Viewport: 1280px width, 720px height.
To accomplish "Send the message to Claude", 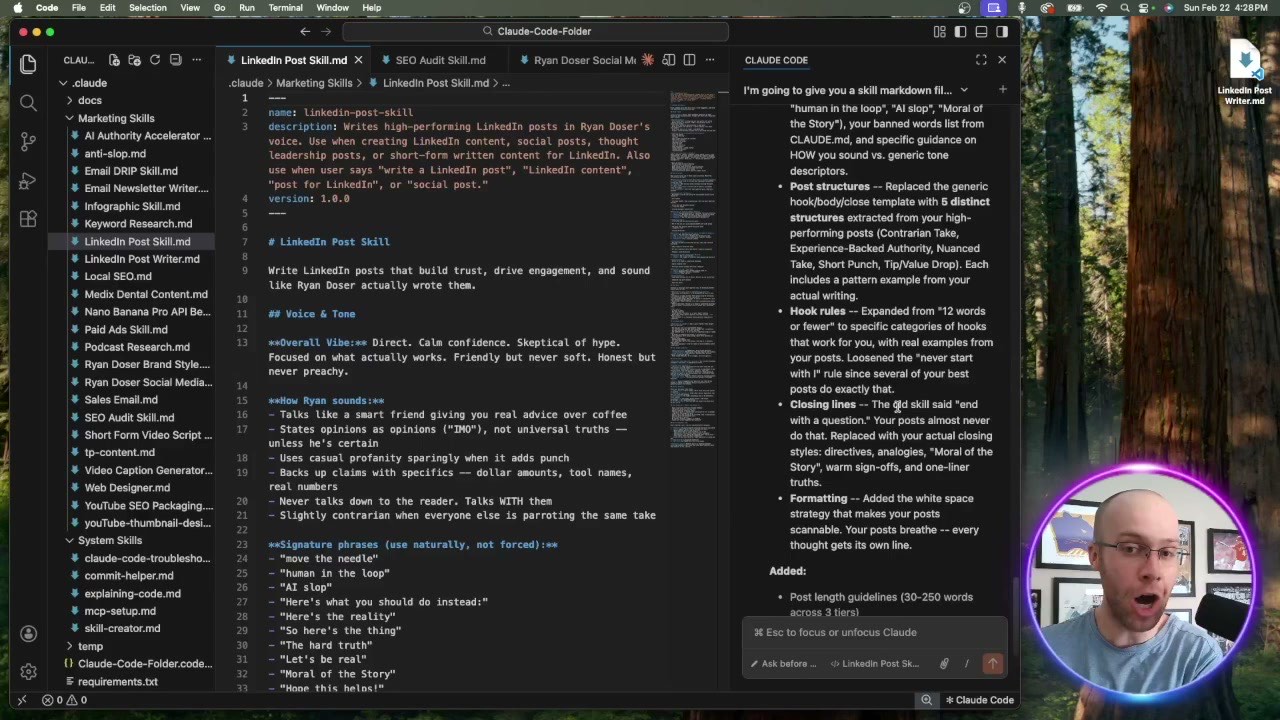I will 992,663.
